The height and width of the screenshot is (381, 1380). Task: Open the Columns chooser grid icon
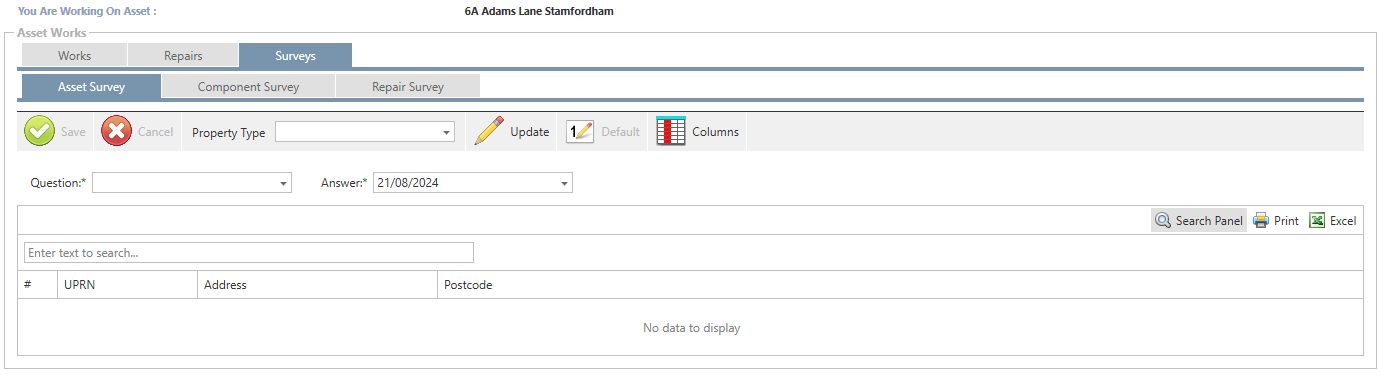[671, 131]
